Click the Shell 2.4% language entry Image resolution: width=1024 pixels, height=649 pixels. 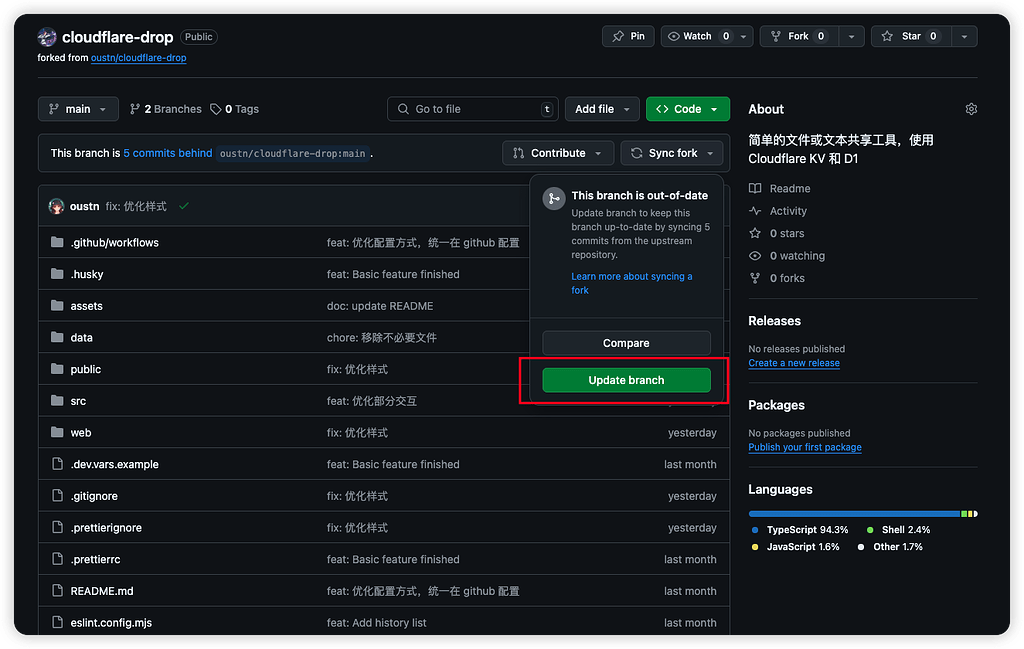899,530
